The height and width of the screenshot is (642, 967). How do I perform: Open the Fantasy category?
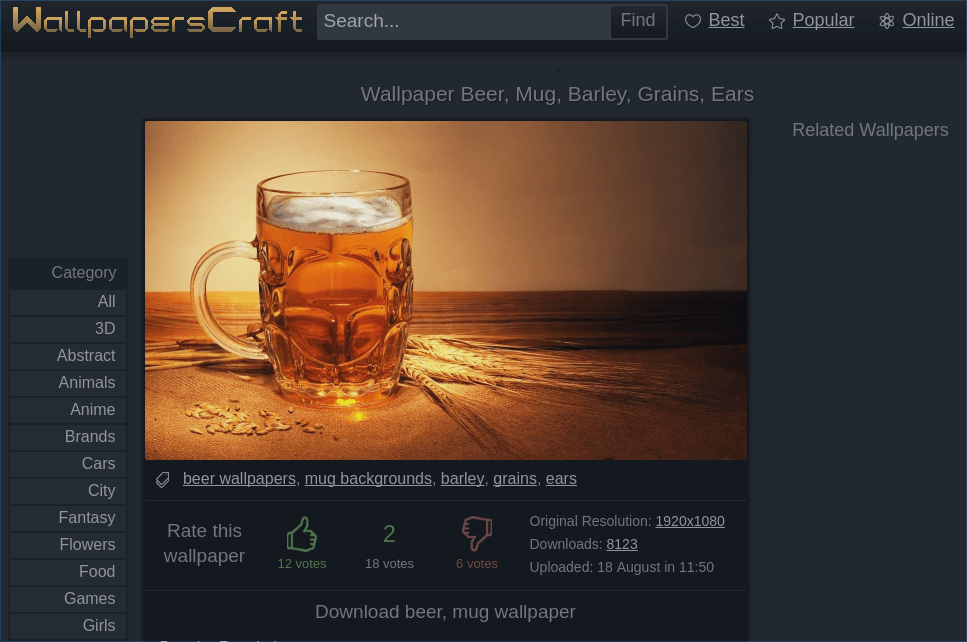click(86, 517)
